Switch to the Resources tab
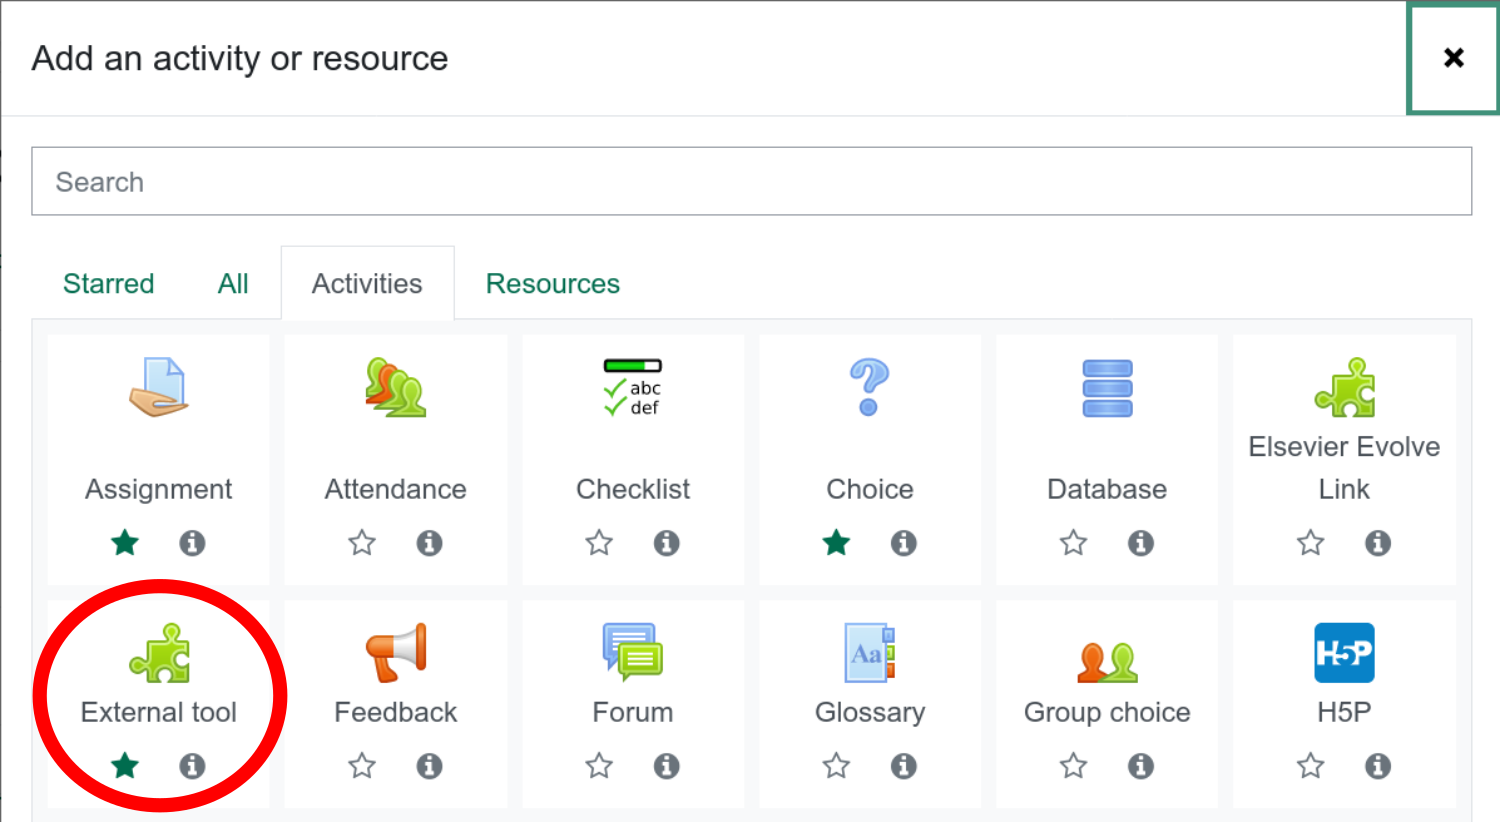 pyautogui.click(x=553, y=284)
